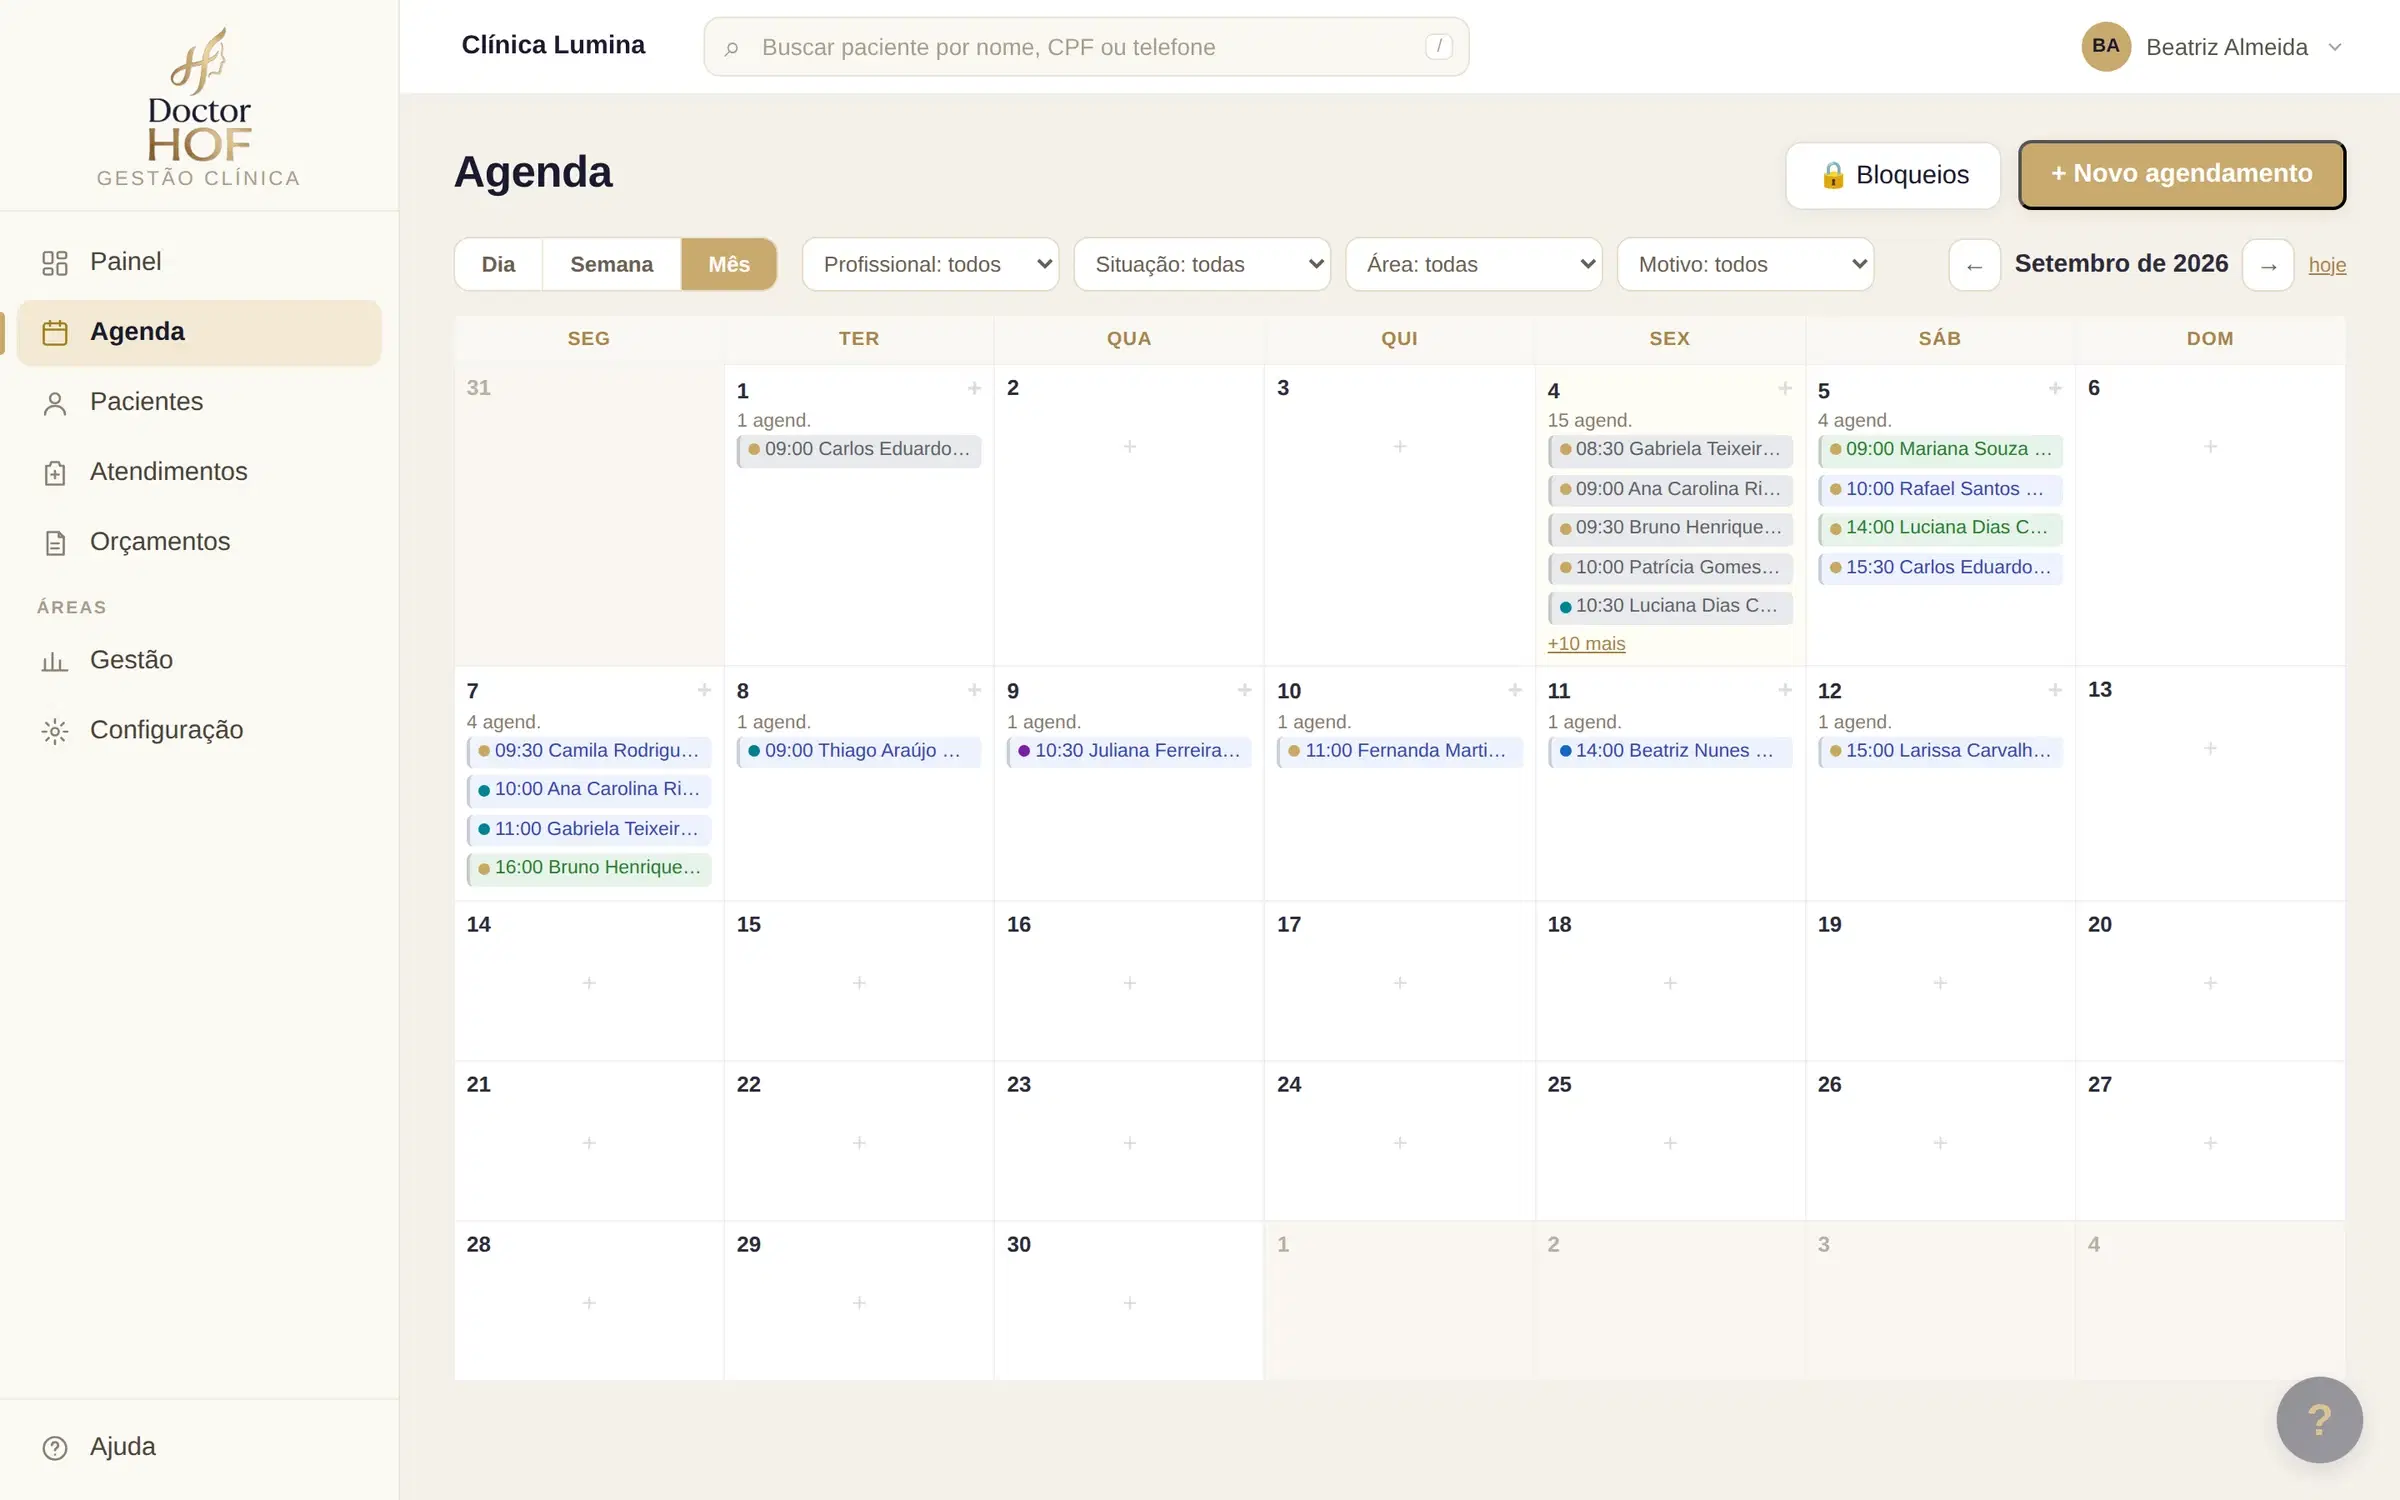The height and width of the screenshot is (1500, 2400).
Task: Open the Área: todas dropdown
Action: (x=1474, y=265)
